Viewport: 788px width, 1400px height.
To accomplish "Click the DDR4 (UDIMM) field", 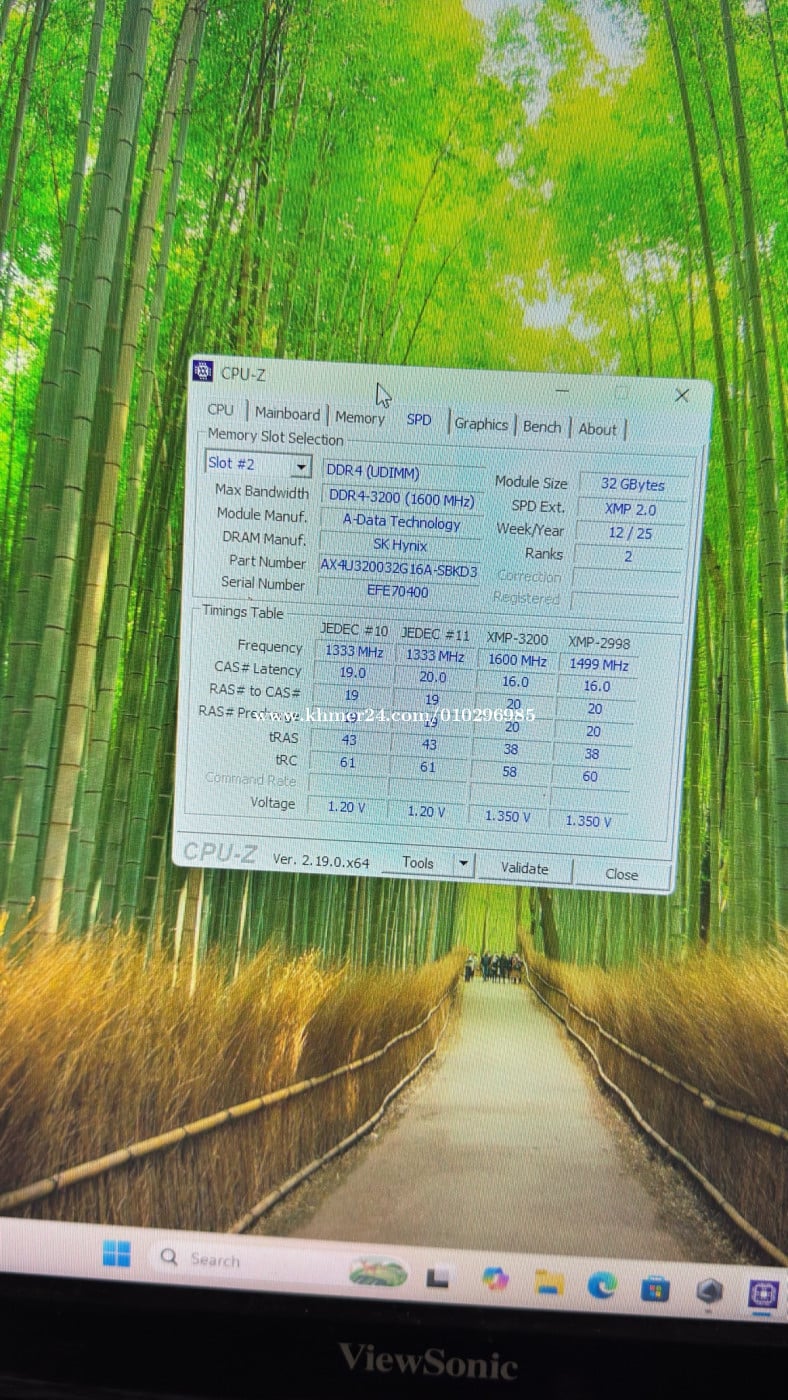I will 402,473.
